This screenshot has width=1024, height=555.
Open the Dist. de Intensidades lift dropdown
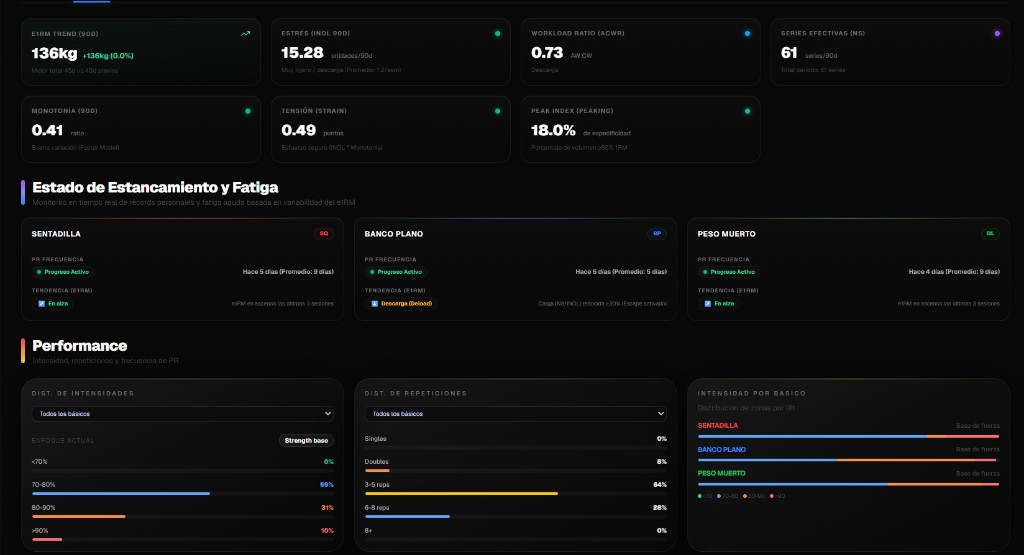click(183, 413)
